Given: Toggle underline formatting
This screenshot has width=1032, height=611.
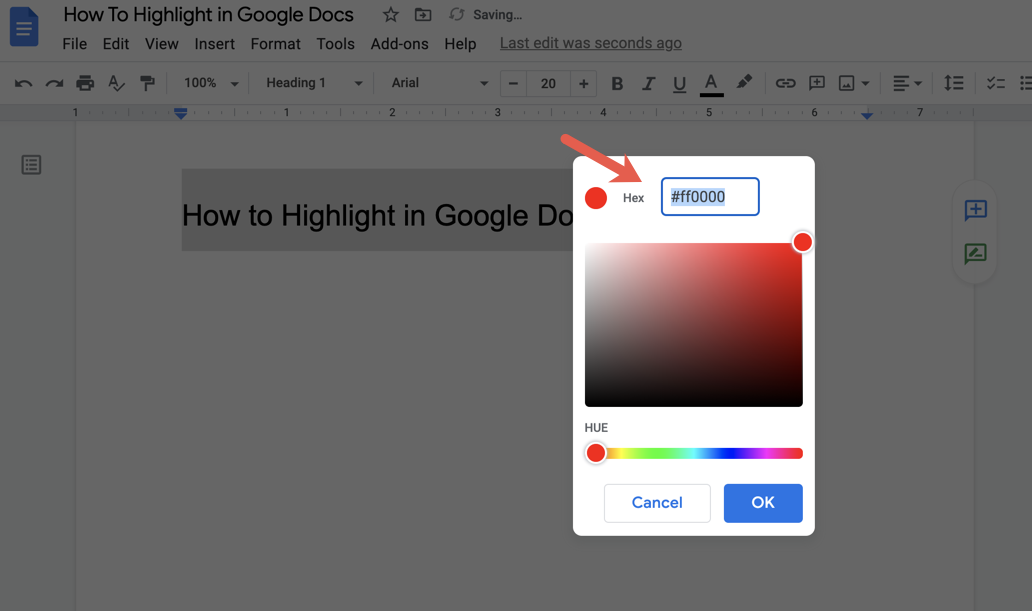Looking at the screenshot, I should 679,83.
